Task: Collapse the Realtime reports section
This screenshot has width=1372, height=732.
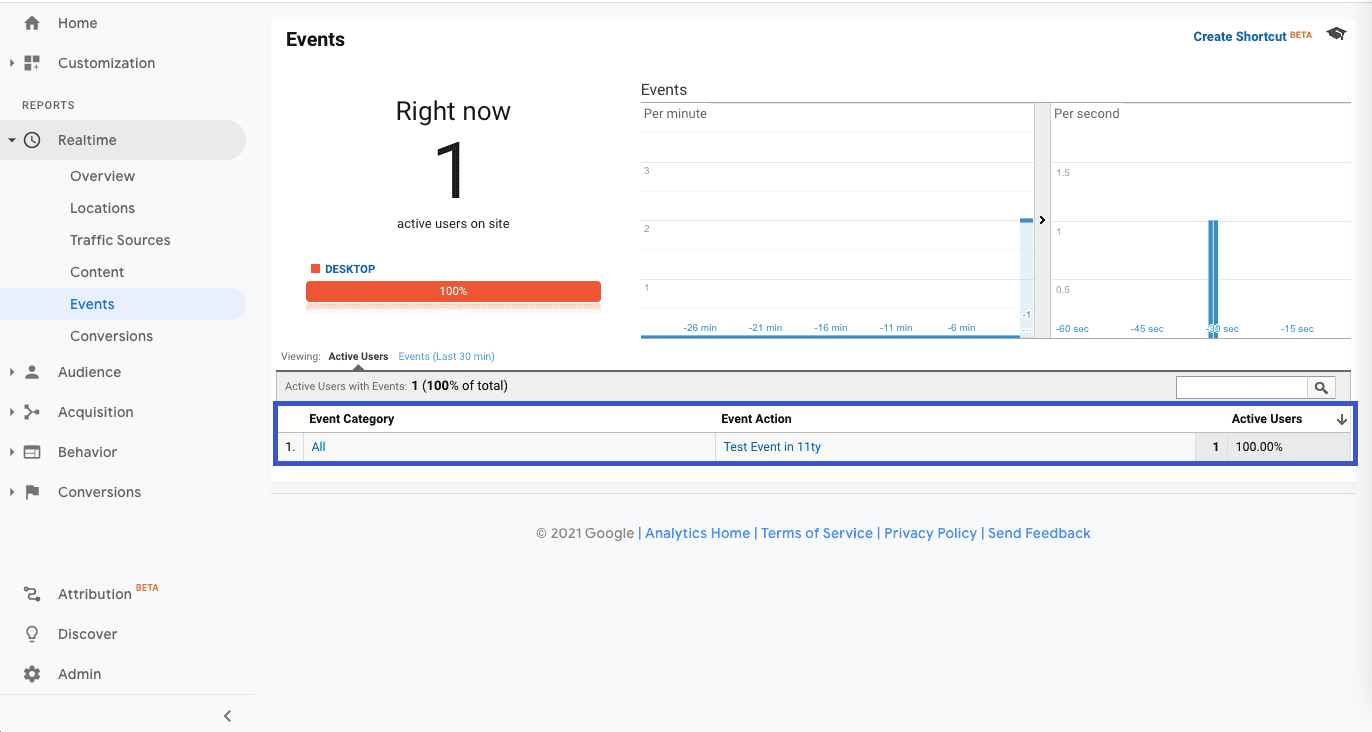Action: tap(12, 140)
